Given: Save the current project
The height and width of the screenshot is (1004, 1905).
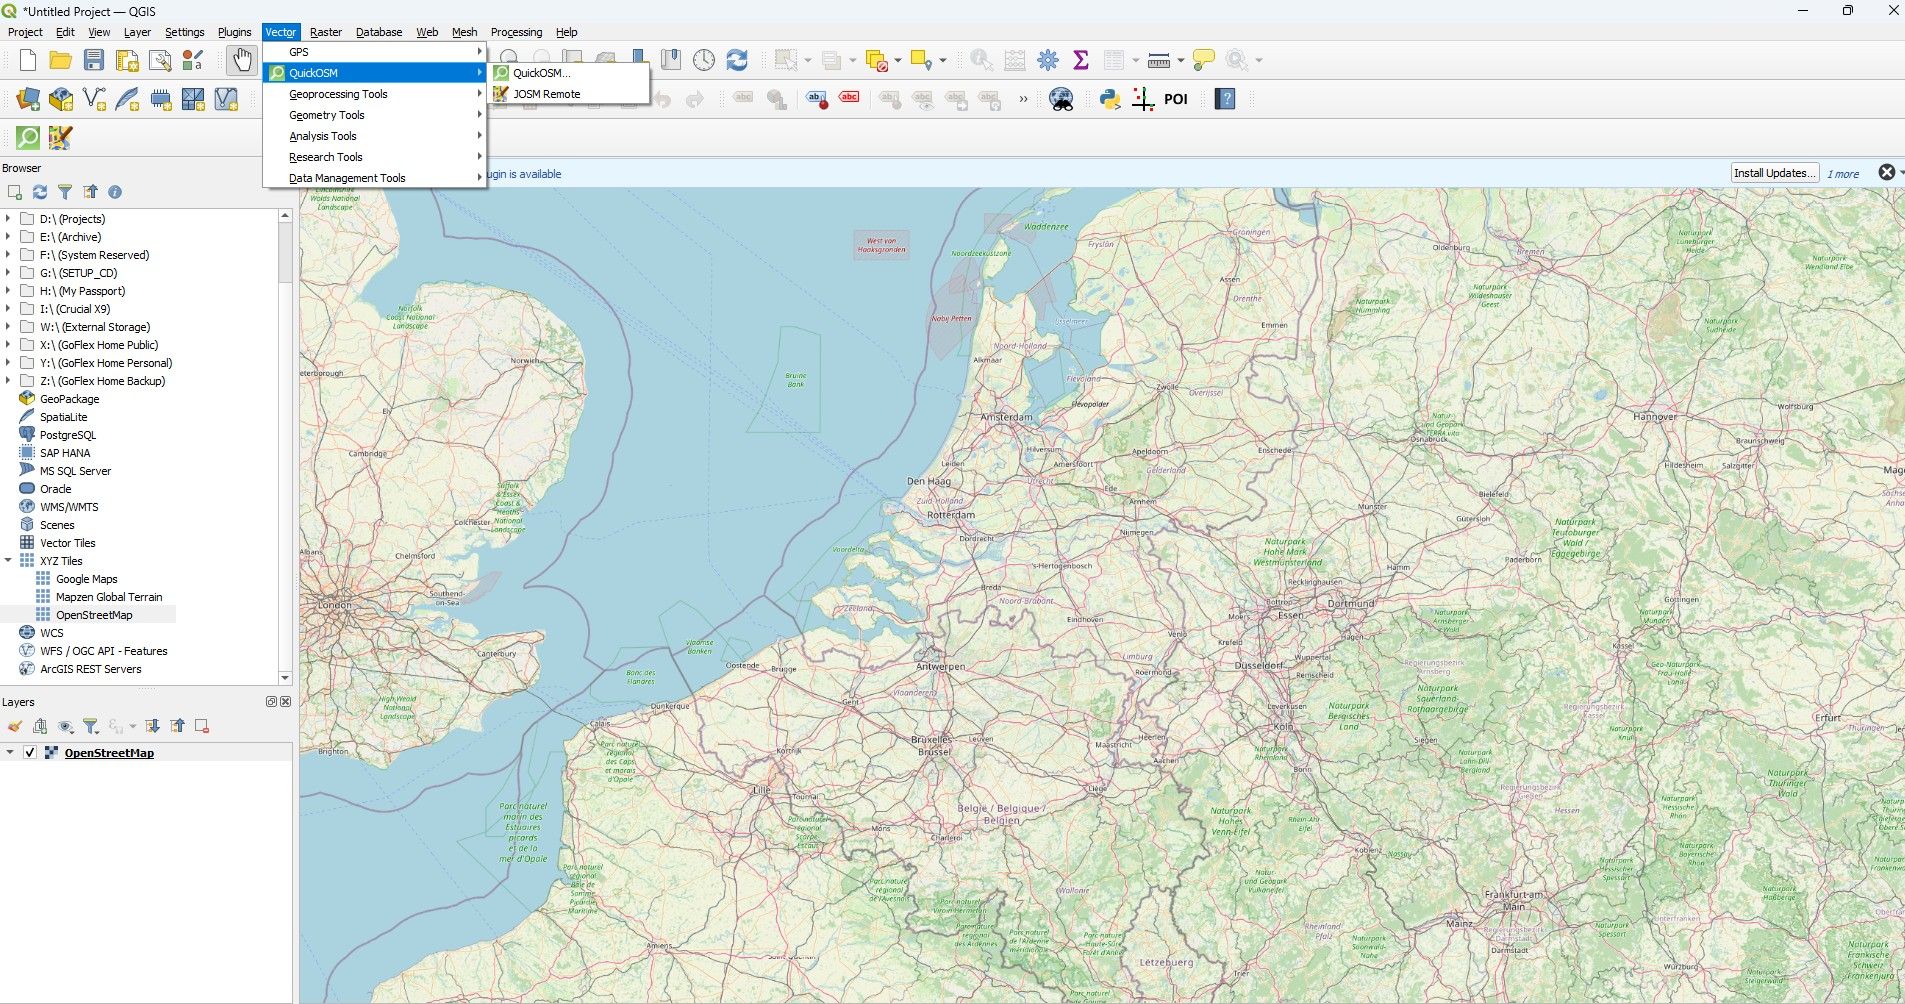Looking at the screenshot, I should point(93,59).
